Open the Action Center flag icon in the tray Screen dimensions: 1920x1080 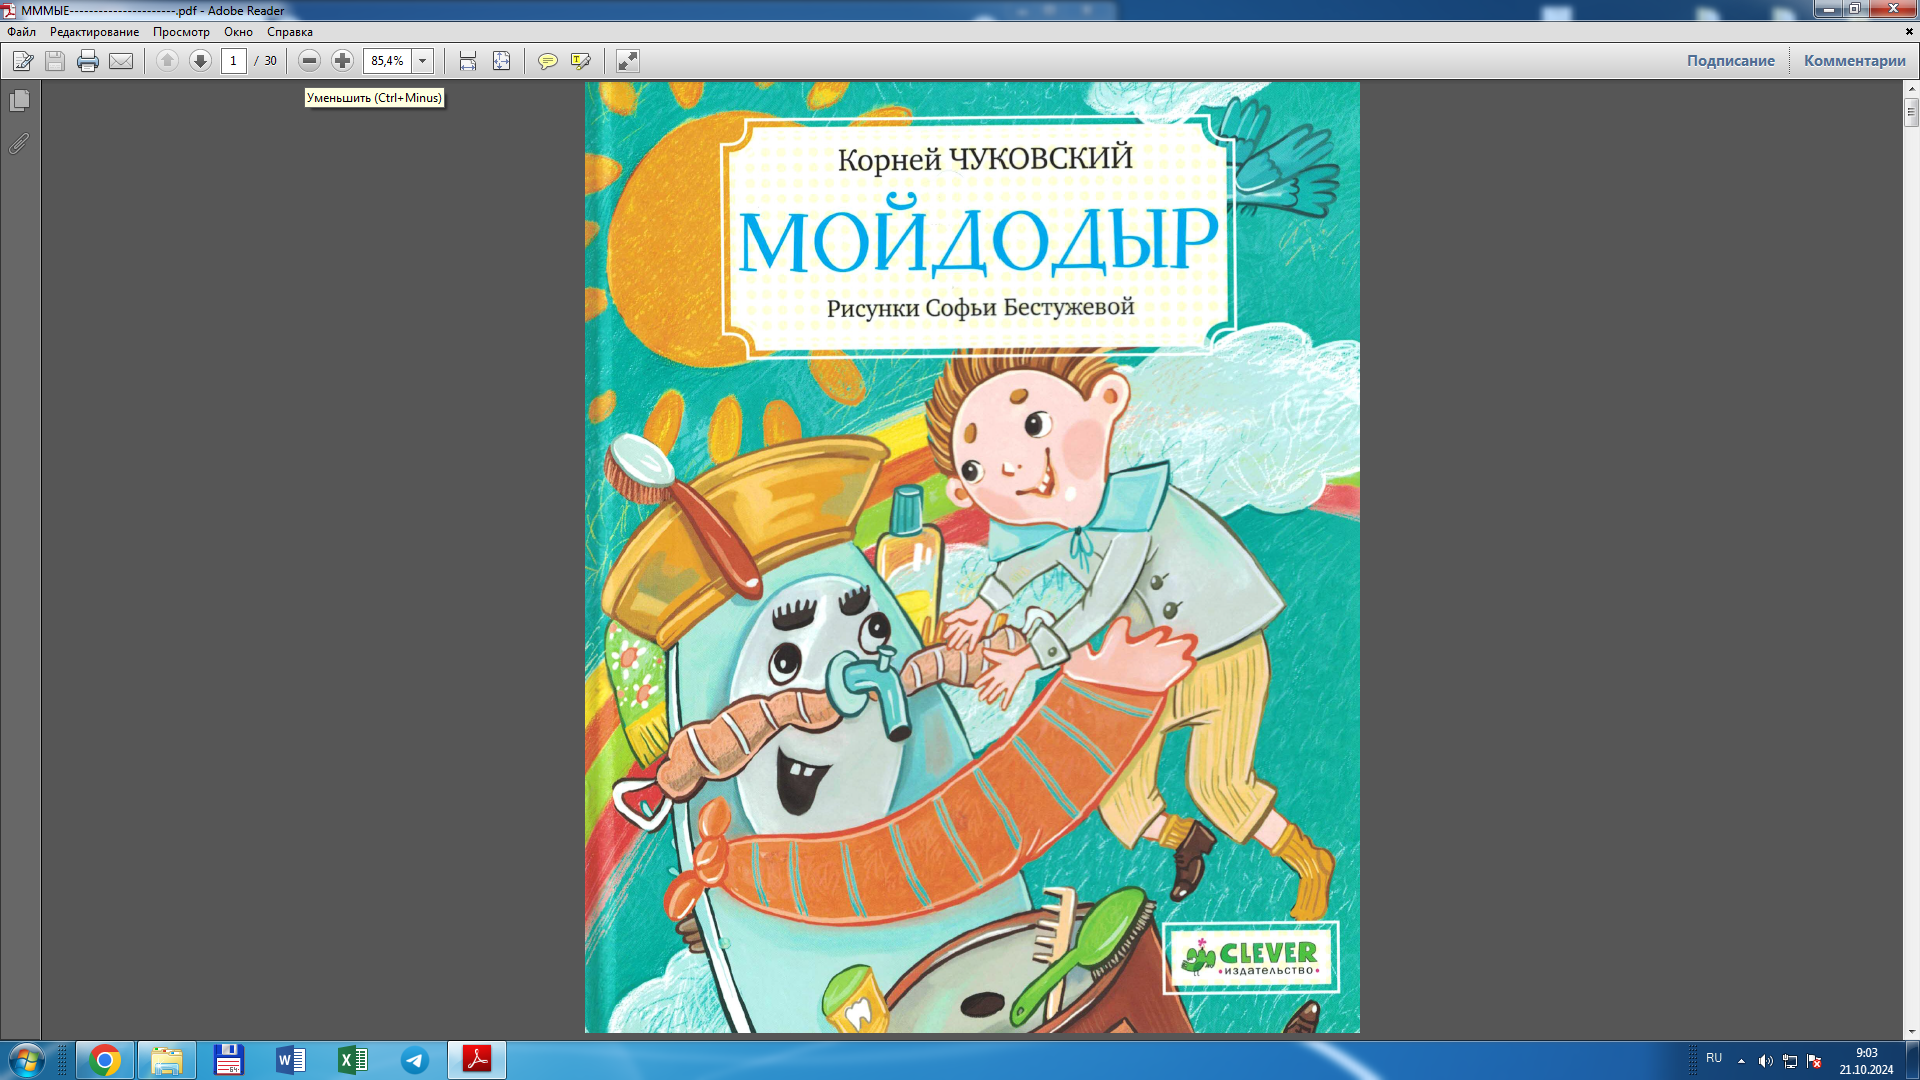click(1814, 1061)
